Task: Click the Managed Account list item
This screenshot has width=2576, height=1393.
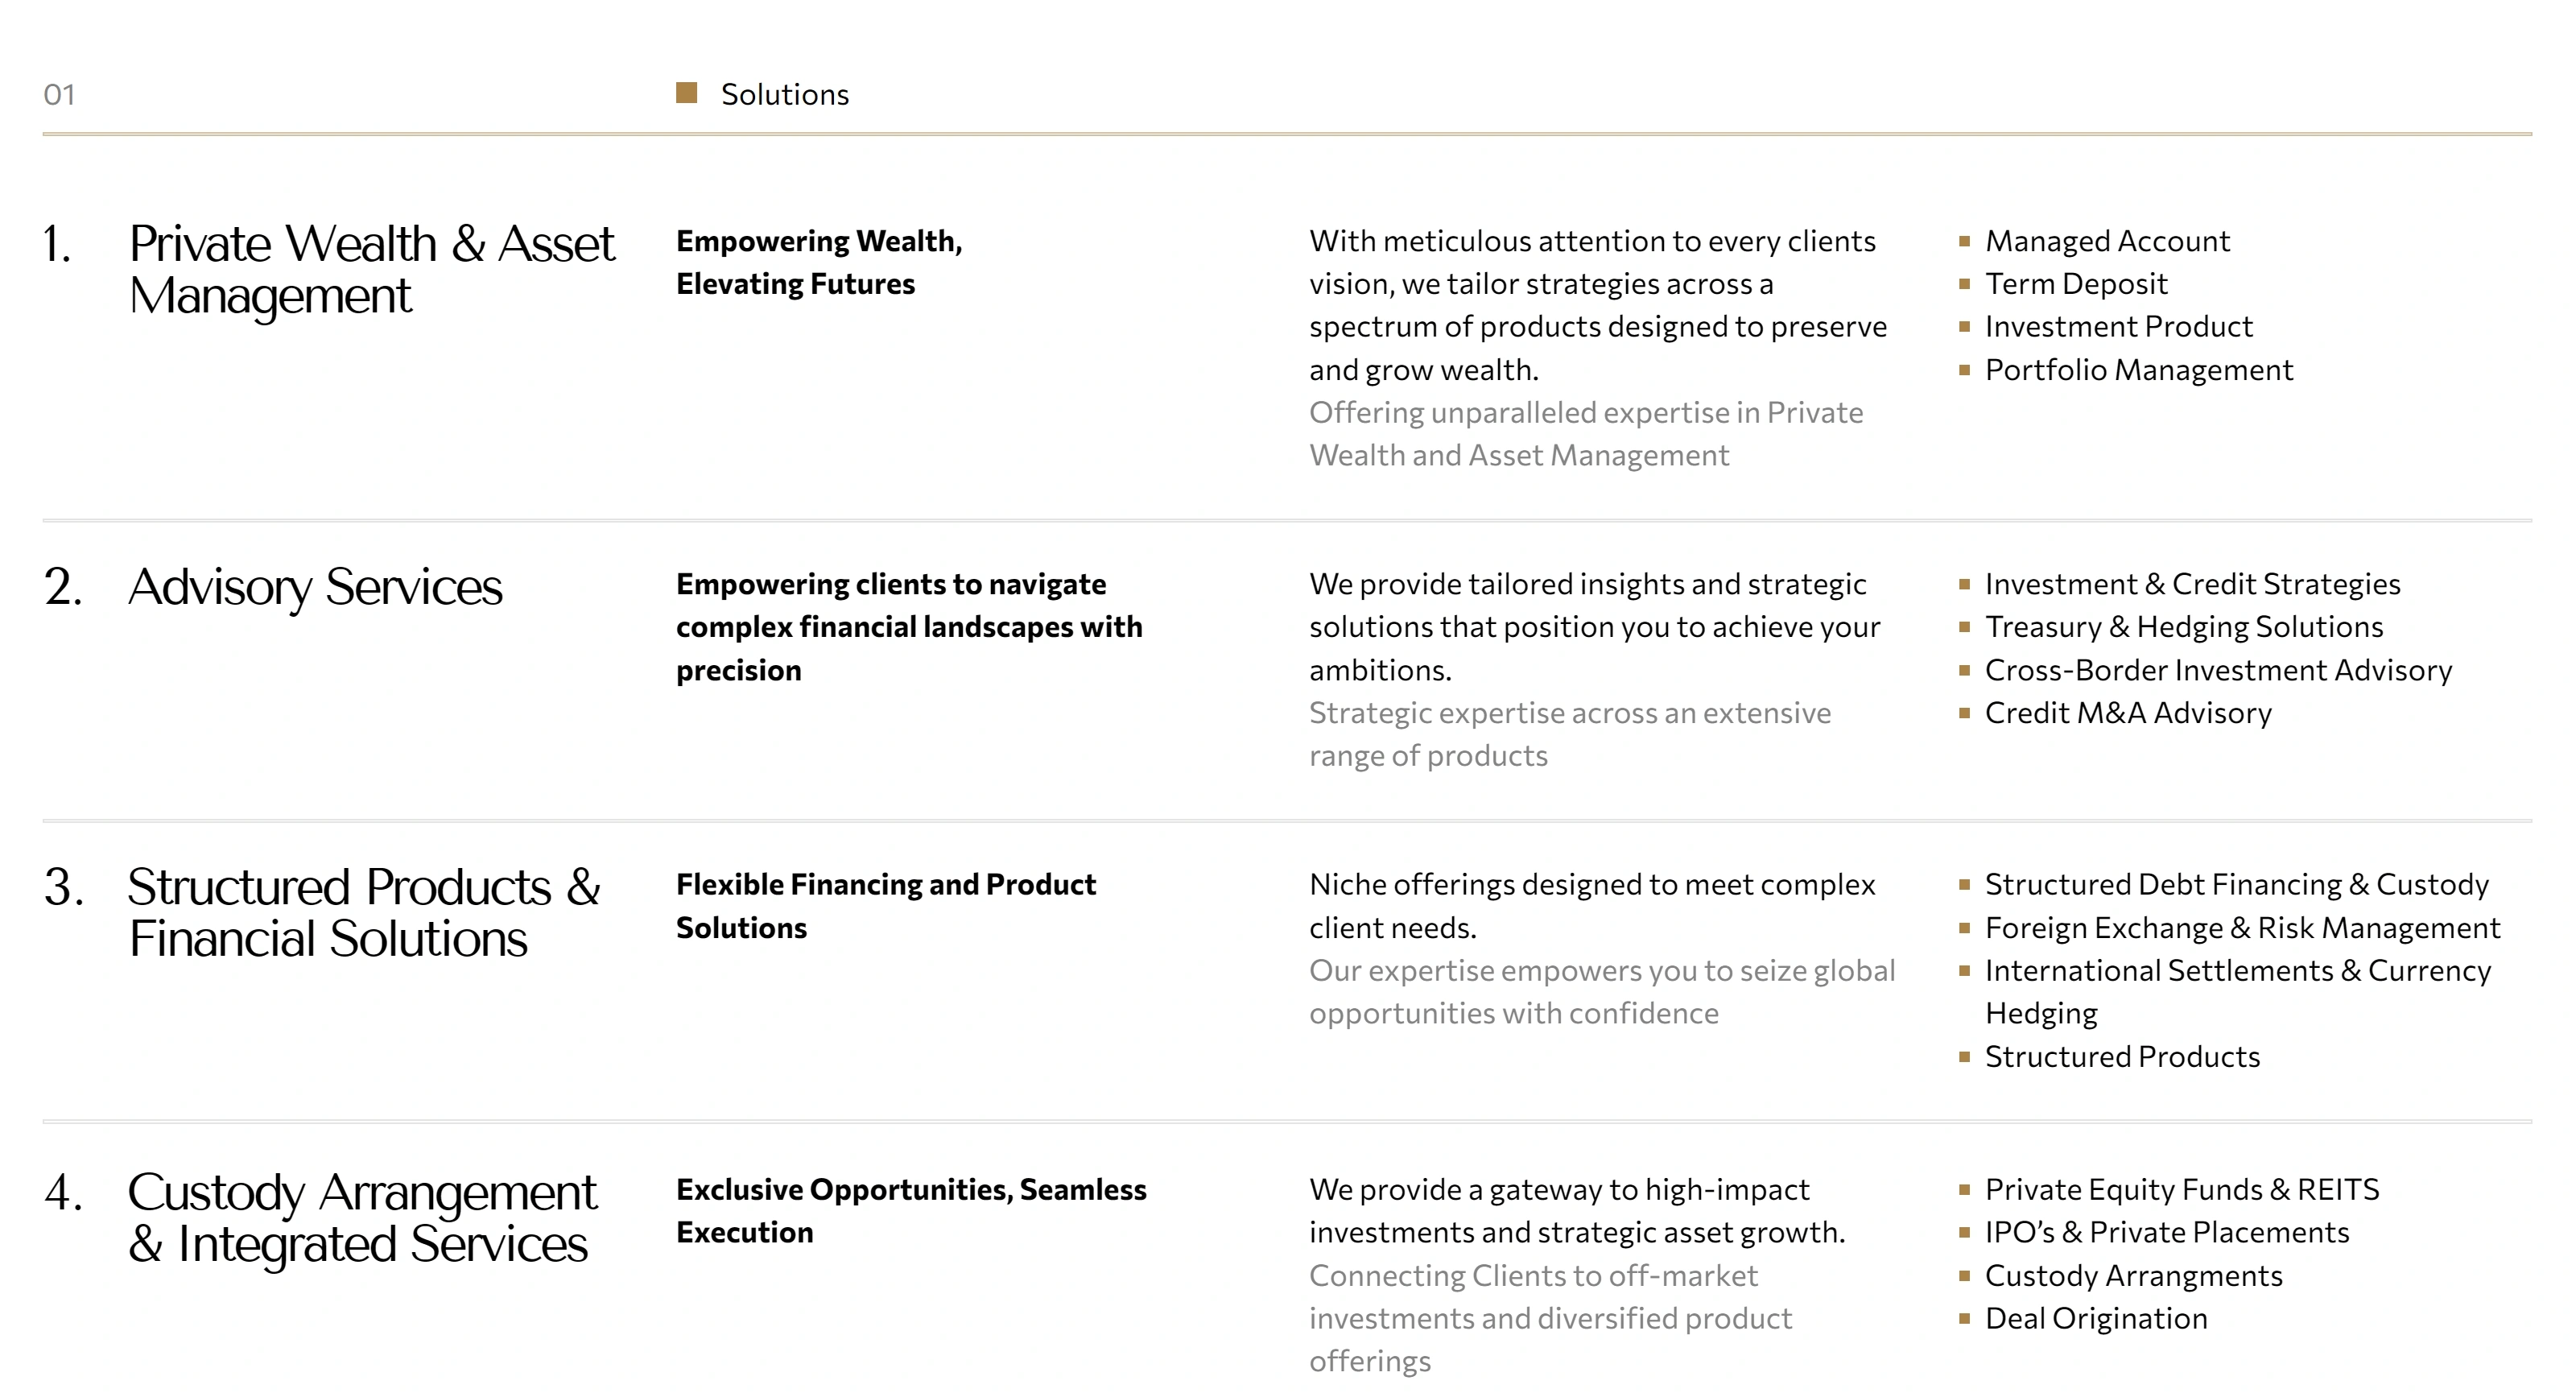Action: click(x=2107, y=241)
